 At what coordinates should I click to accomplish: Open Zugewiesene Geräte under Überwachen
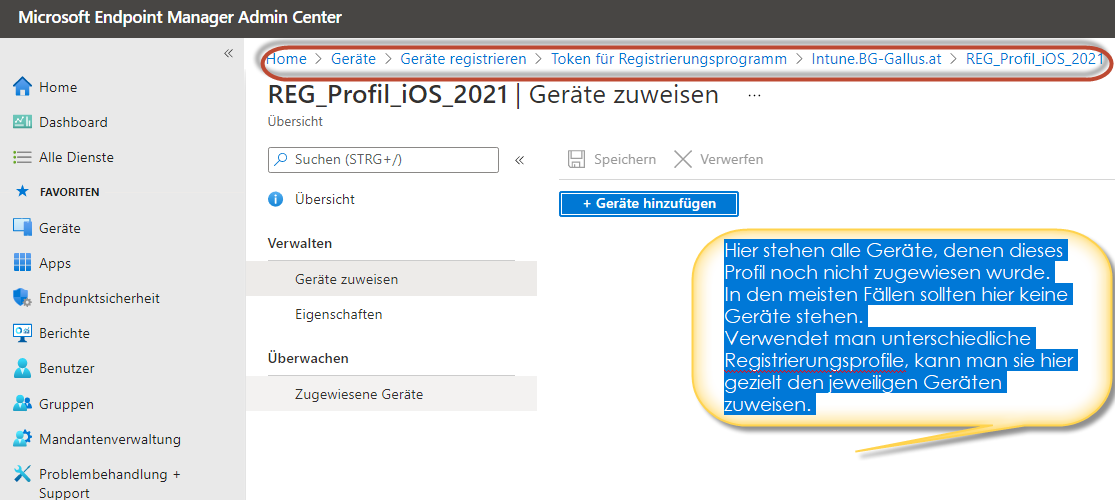(x=391, y=394)
